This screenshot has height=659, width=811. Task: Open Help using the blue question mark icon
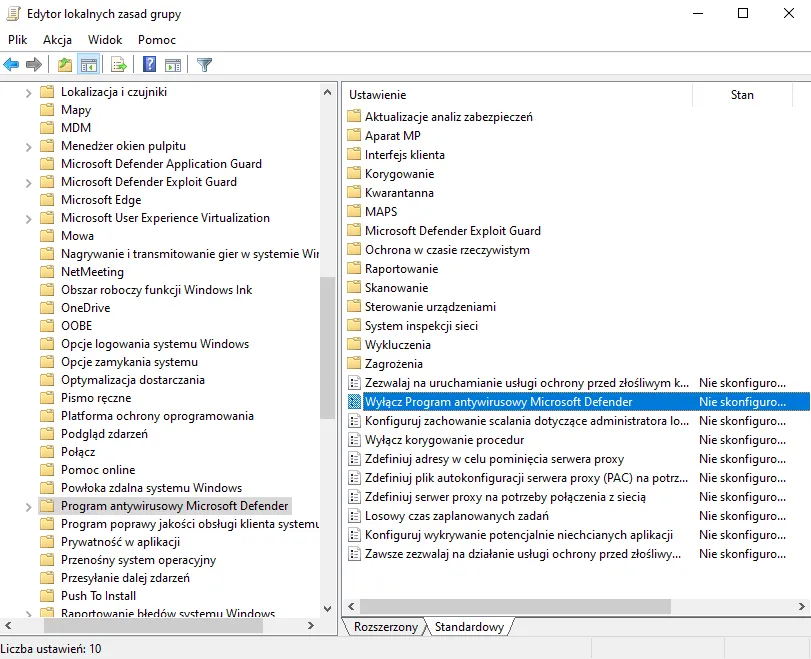point(149,64)
